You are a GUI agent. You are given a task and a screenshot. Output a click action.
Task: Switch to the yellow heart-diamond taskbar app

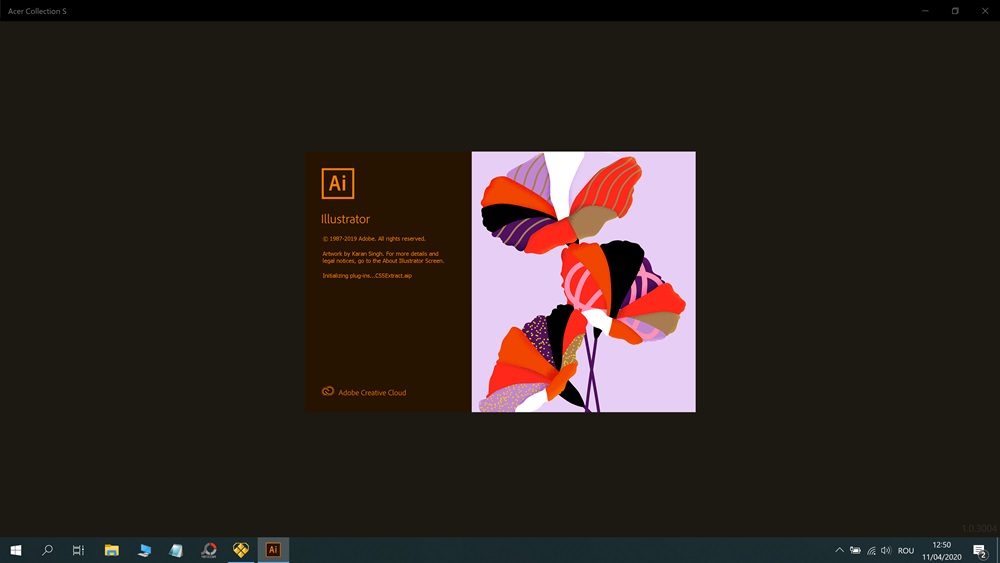coord(240,550)
